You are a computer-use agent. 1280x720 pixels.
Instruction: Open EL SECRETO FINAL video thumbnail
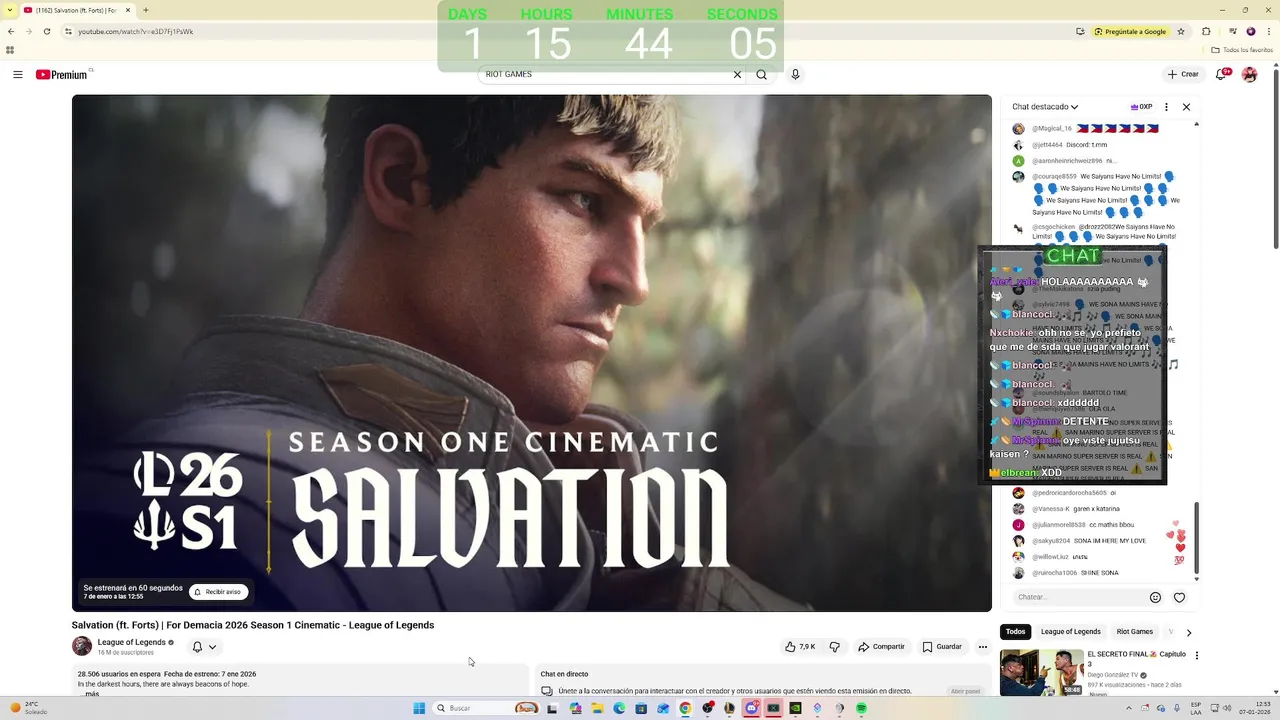(1041, 673)
